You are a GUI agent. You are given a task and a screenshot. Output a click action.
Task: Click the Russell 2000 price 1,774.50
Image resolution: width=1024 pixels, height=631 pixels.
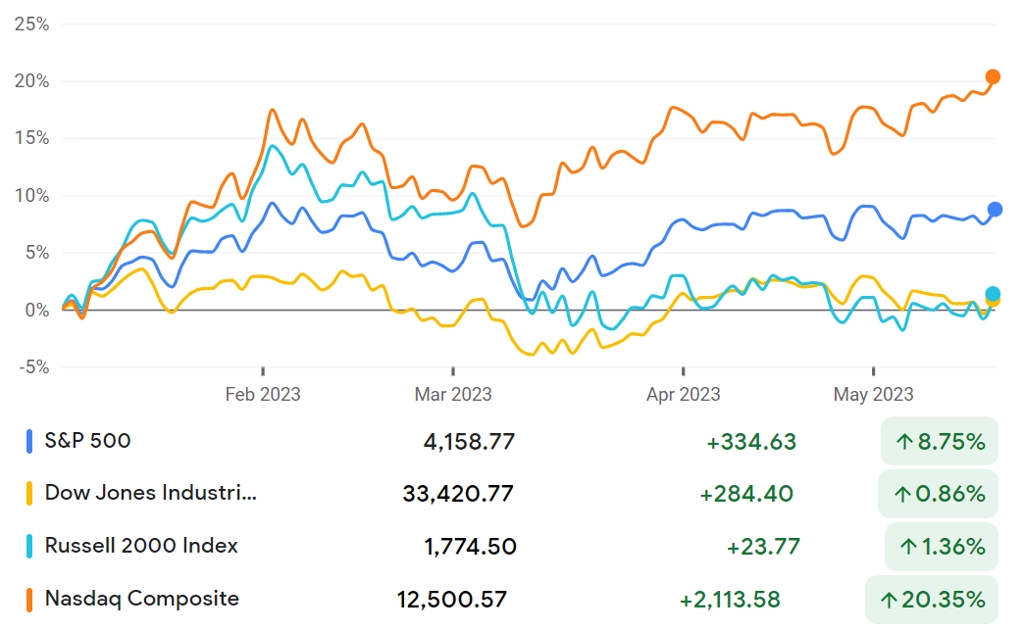[x=470, y=547]
